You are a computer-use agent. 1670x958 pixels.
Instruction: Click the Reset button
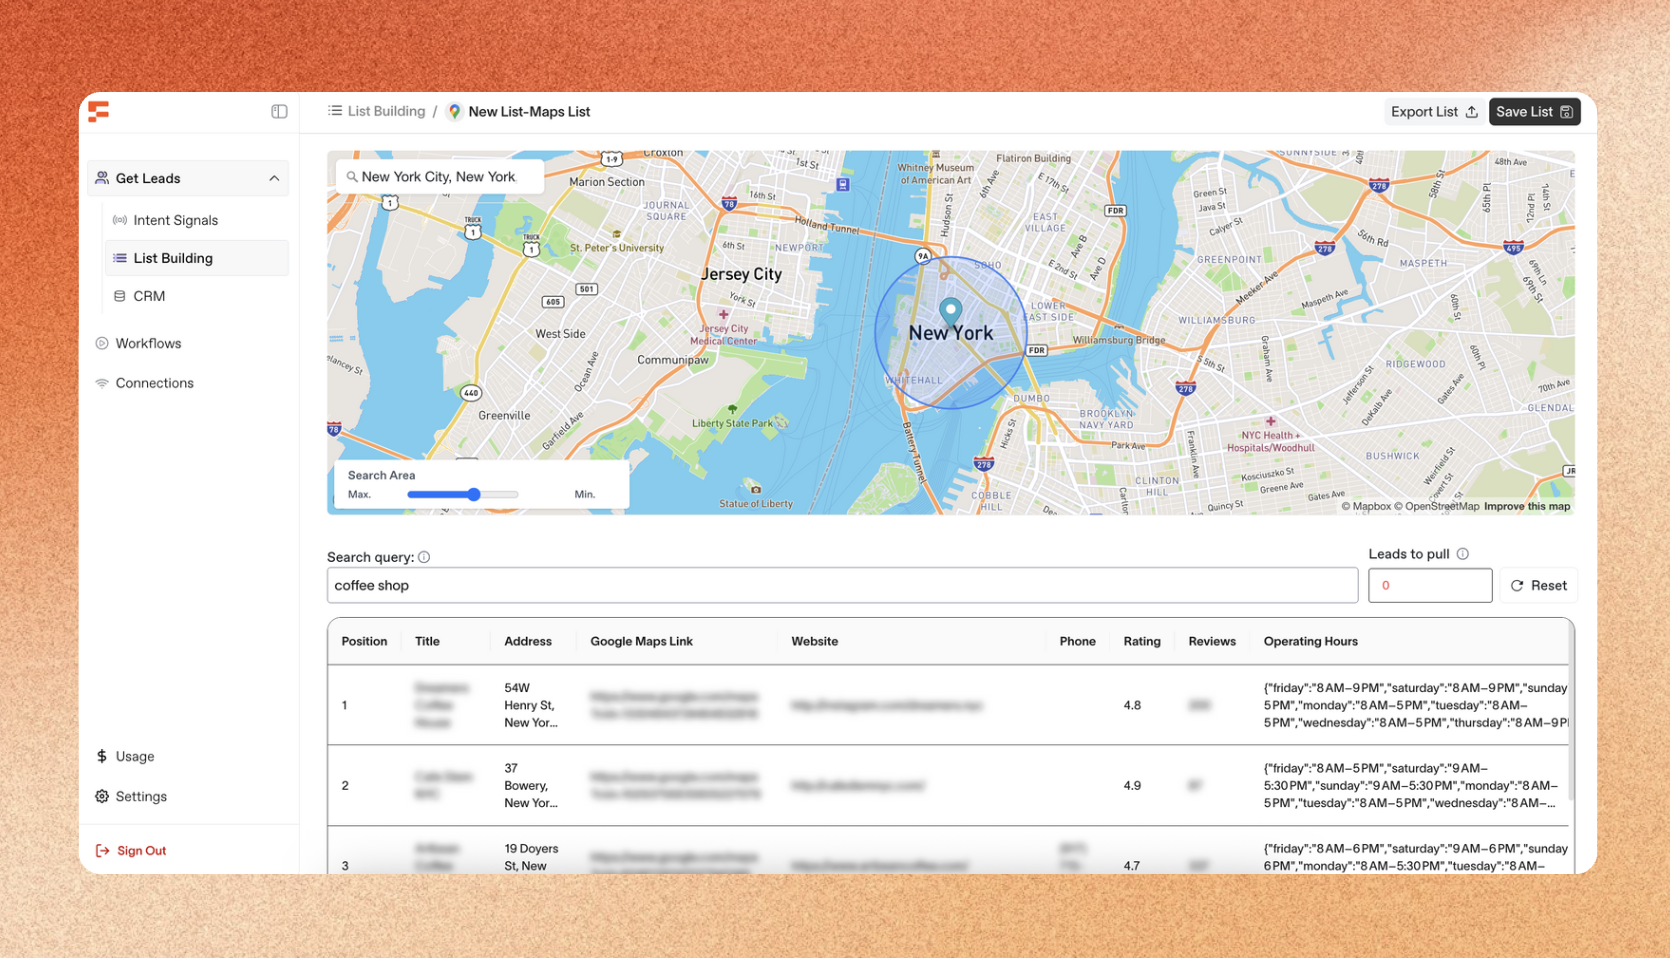pos(1538,586)
